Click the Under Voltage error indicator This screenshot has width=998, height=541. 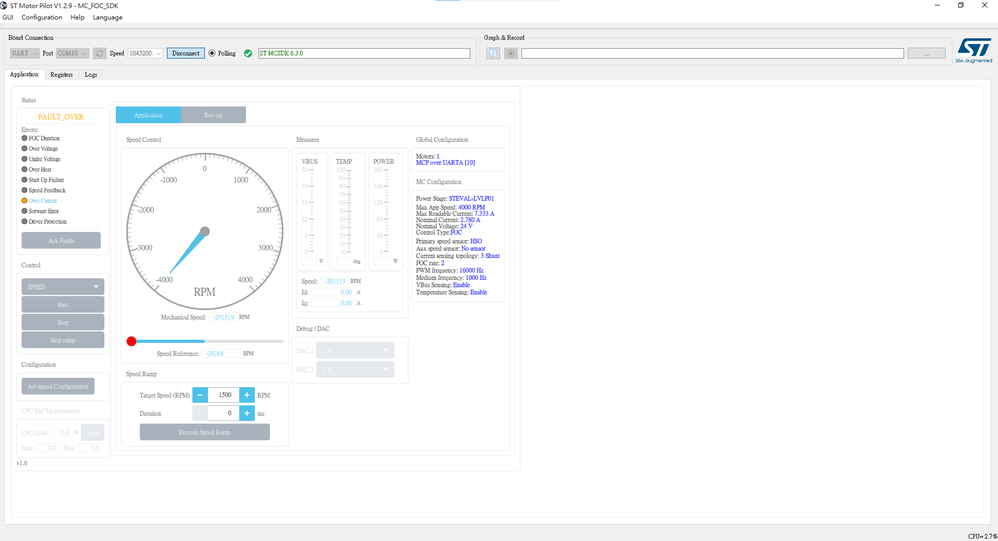point(25,159)
